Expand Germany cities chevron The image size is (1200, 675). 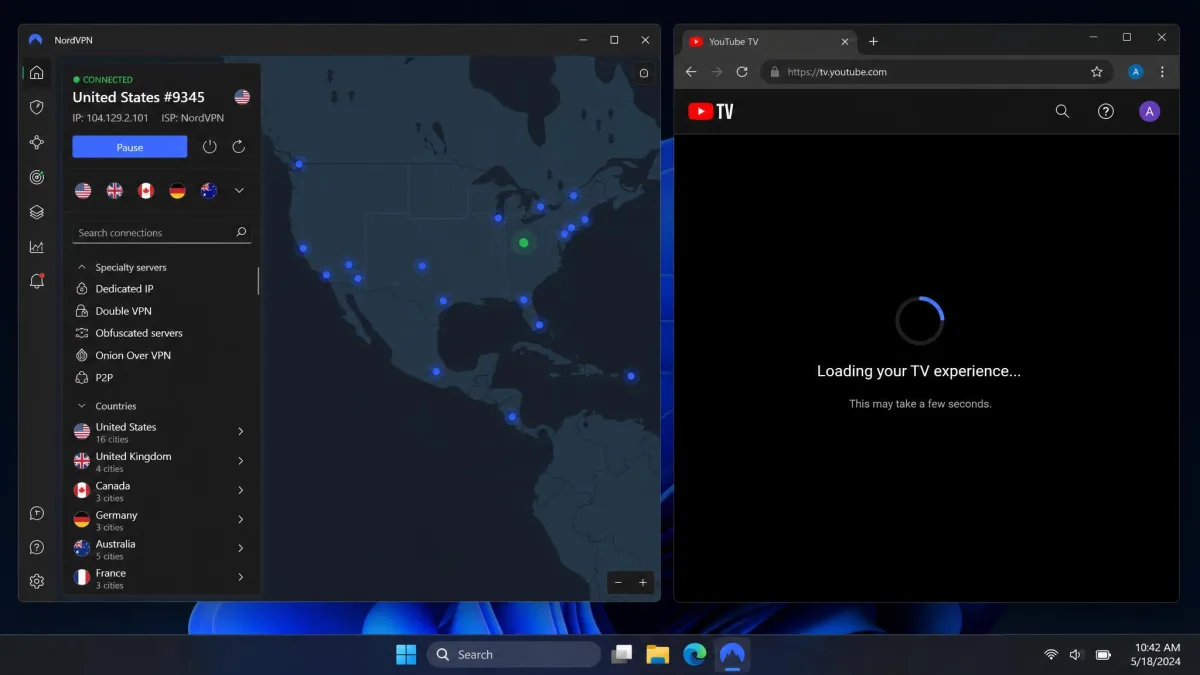point(241,519)
